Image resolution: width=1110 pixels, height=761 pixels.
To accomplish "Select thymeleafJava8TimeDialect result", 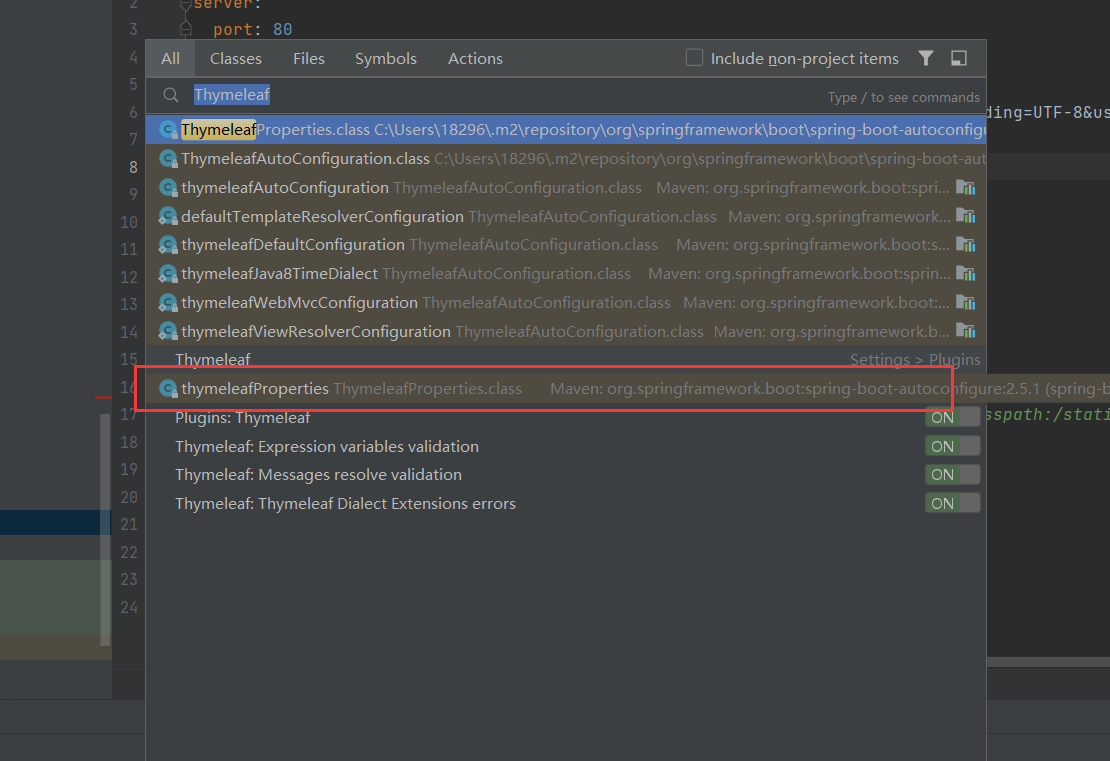I will coord(566,274).
